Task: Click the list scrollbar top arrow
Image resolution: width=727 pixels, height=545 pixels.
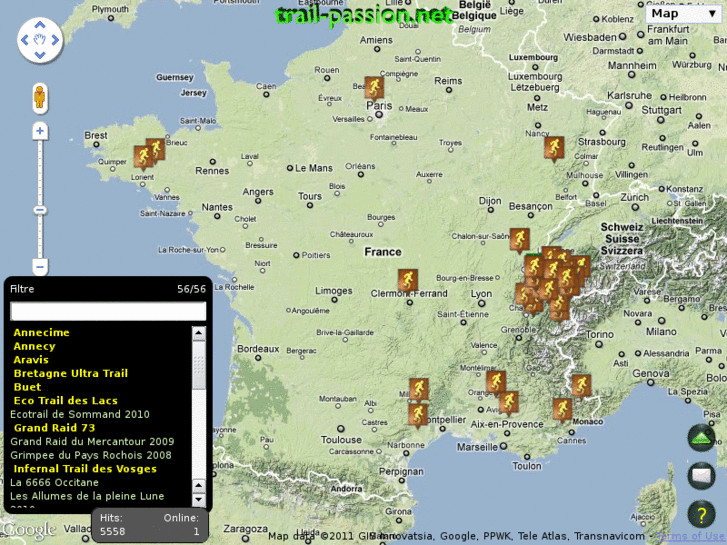Action: tap(198, 333)
